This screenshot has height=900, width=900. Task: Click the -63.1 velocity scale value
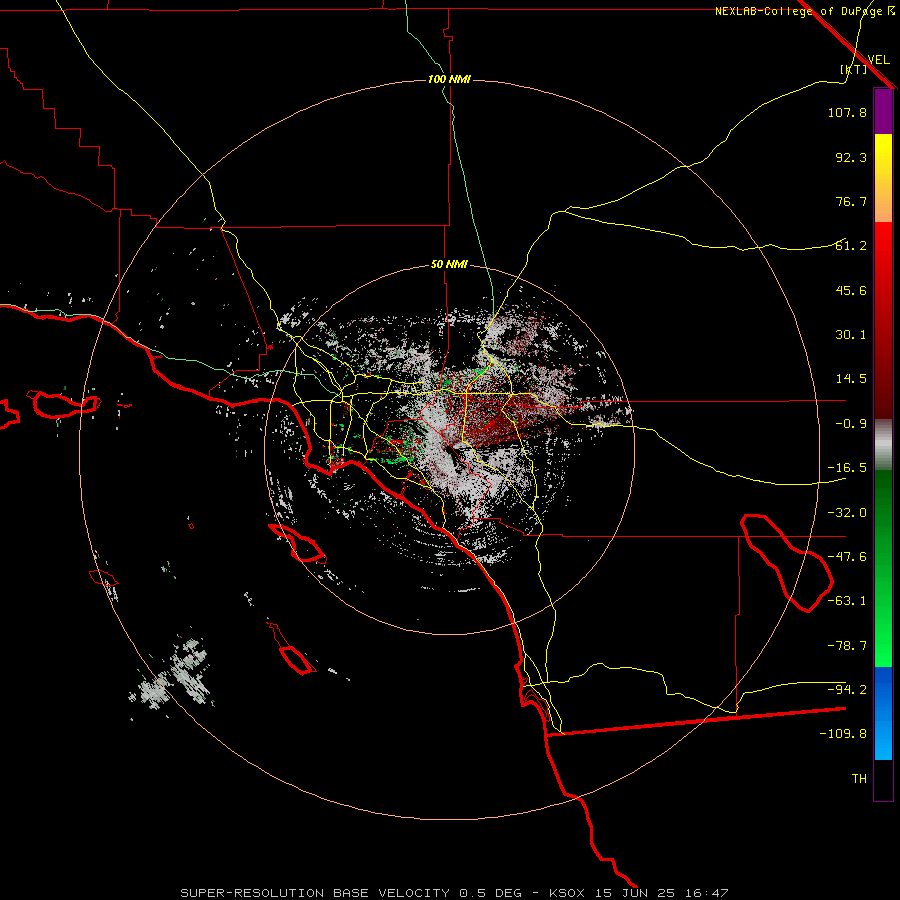point(847,601)
